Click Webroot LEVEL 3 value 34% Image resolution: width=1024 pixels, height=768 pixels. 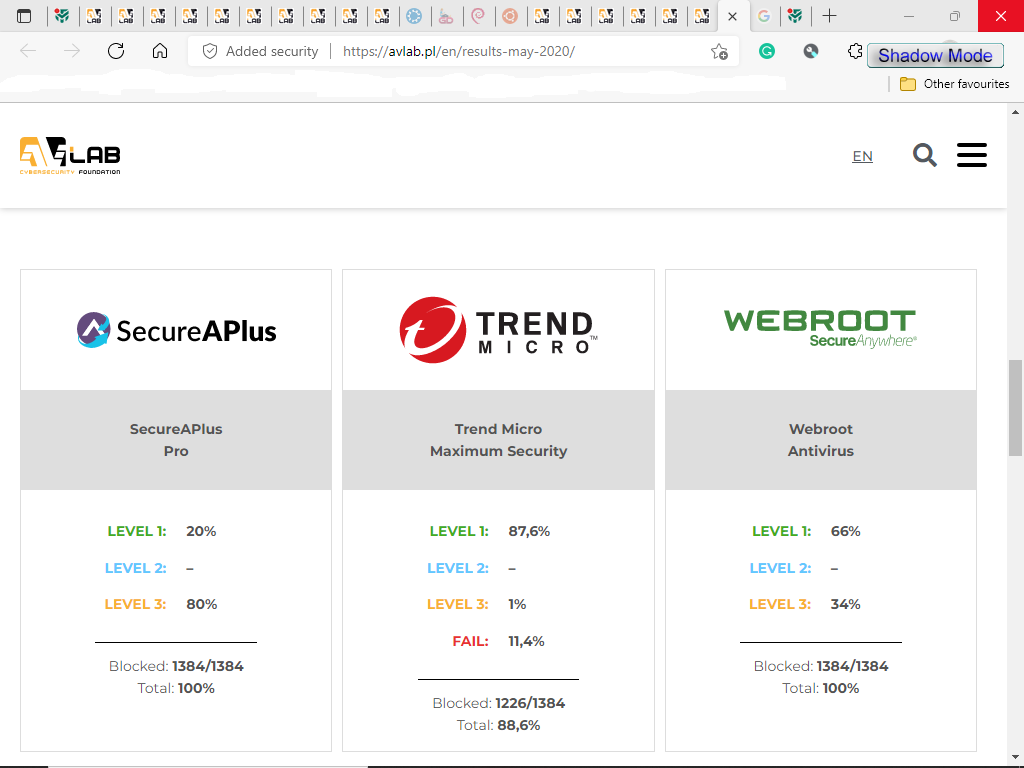click(x=845, y=604)
